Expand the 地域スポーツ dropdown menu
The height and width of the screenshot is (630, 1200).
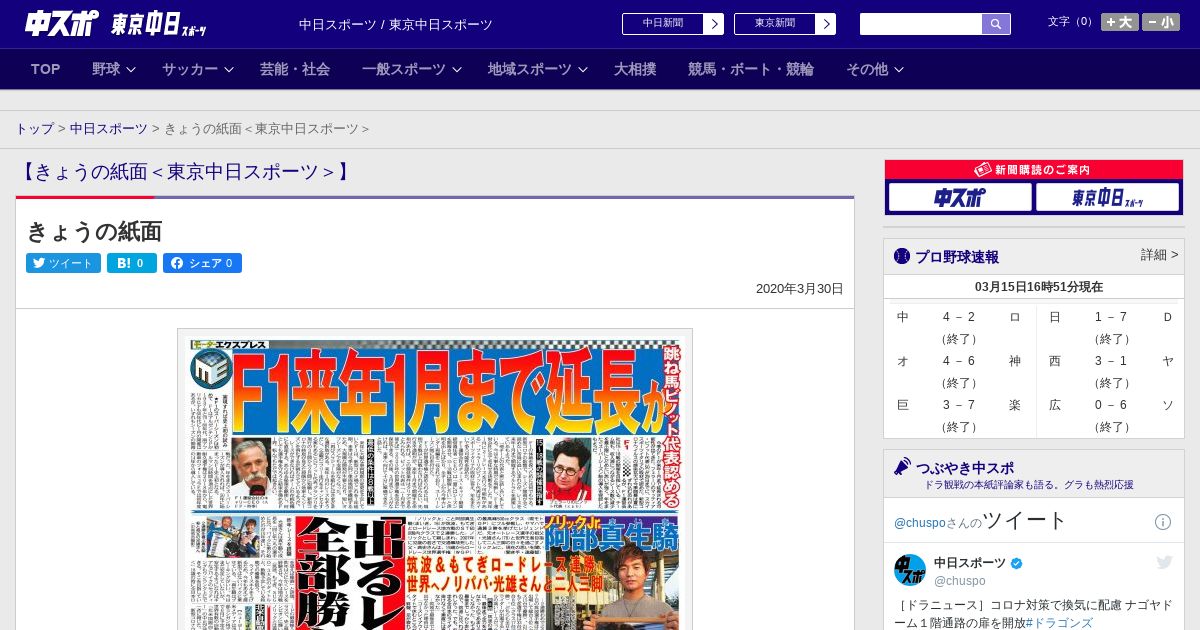(x=538, y=69)
